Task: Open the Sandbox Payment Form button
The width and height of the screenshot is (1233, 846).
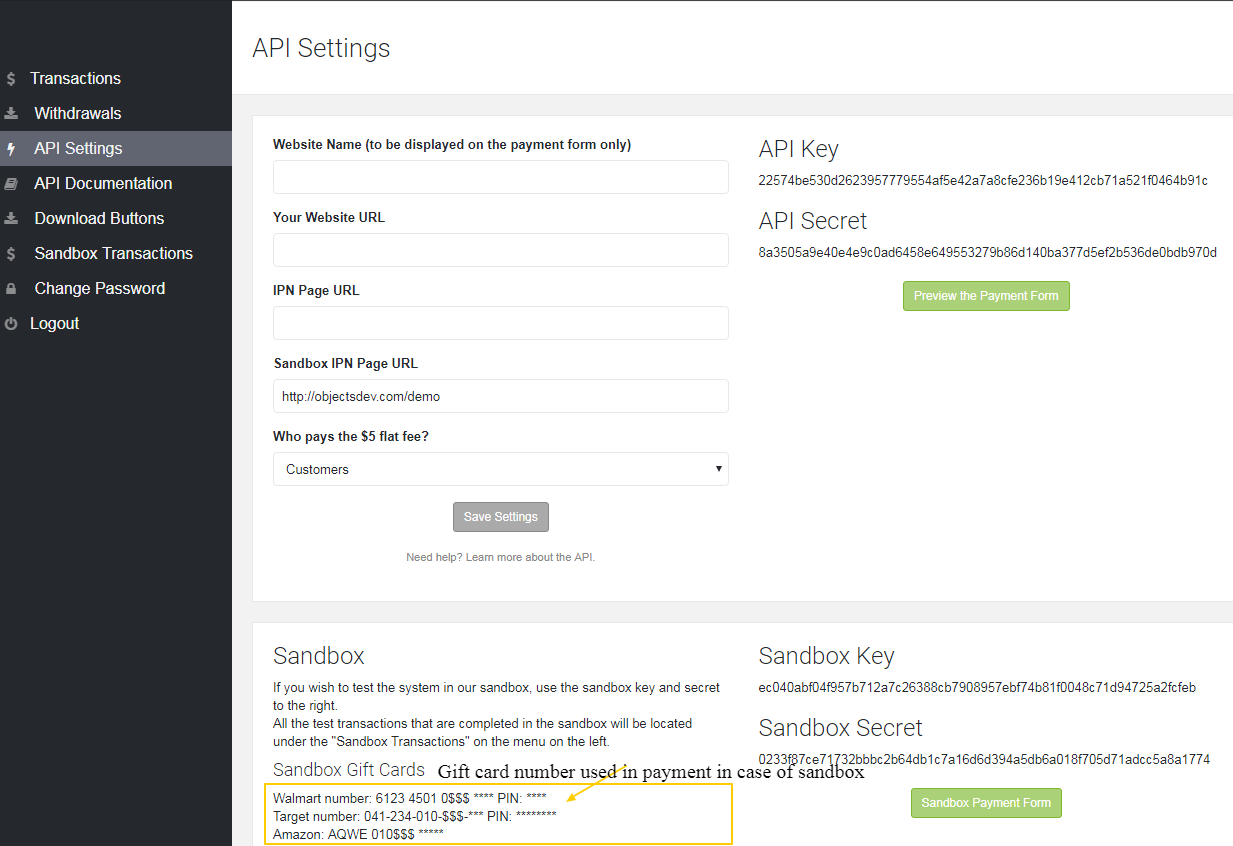Action: [x=986, y=803]
